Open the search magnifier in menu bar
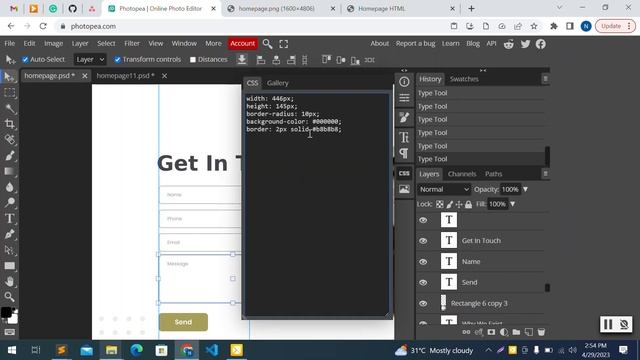The width and height of the screenshot is (640, 360). point(267,44)
